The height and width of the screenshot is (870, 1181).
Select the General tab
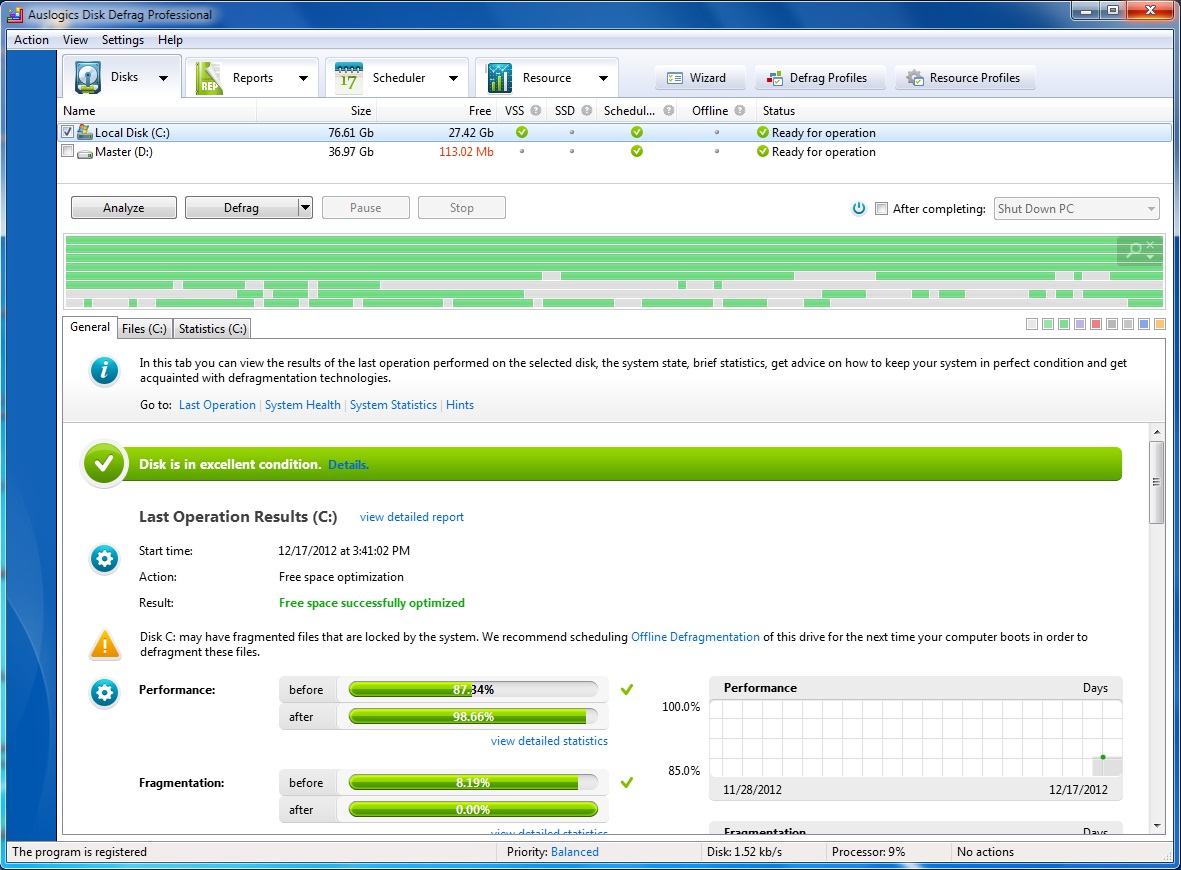(90, 327)
